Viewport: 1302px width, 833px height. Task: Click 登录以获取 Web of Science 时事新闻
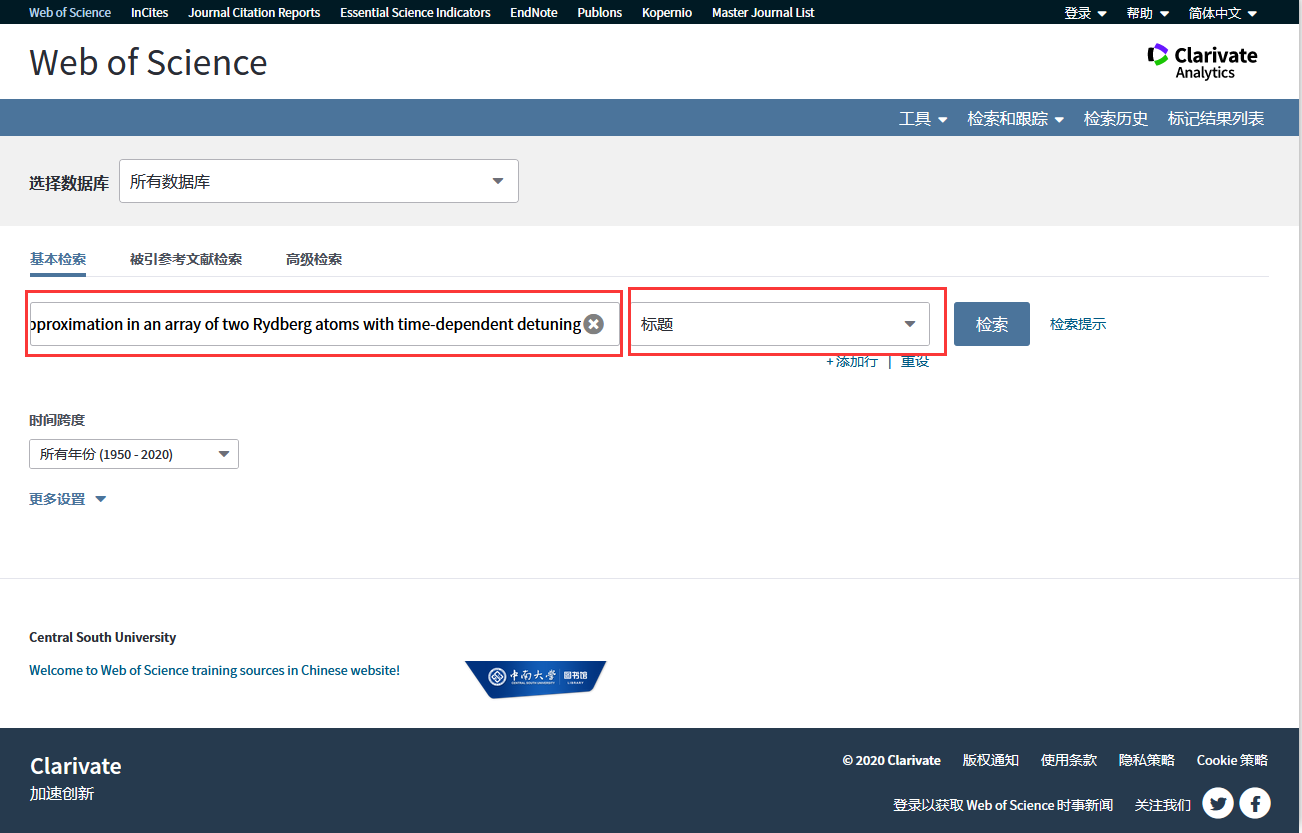(1003, 805)
